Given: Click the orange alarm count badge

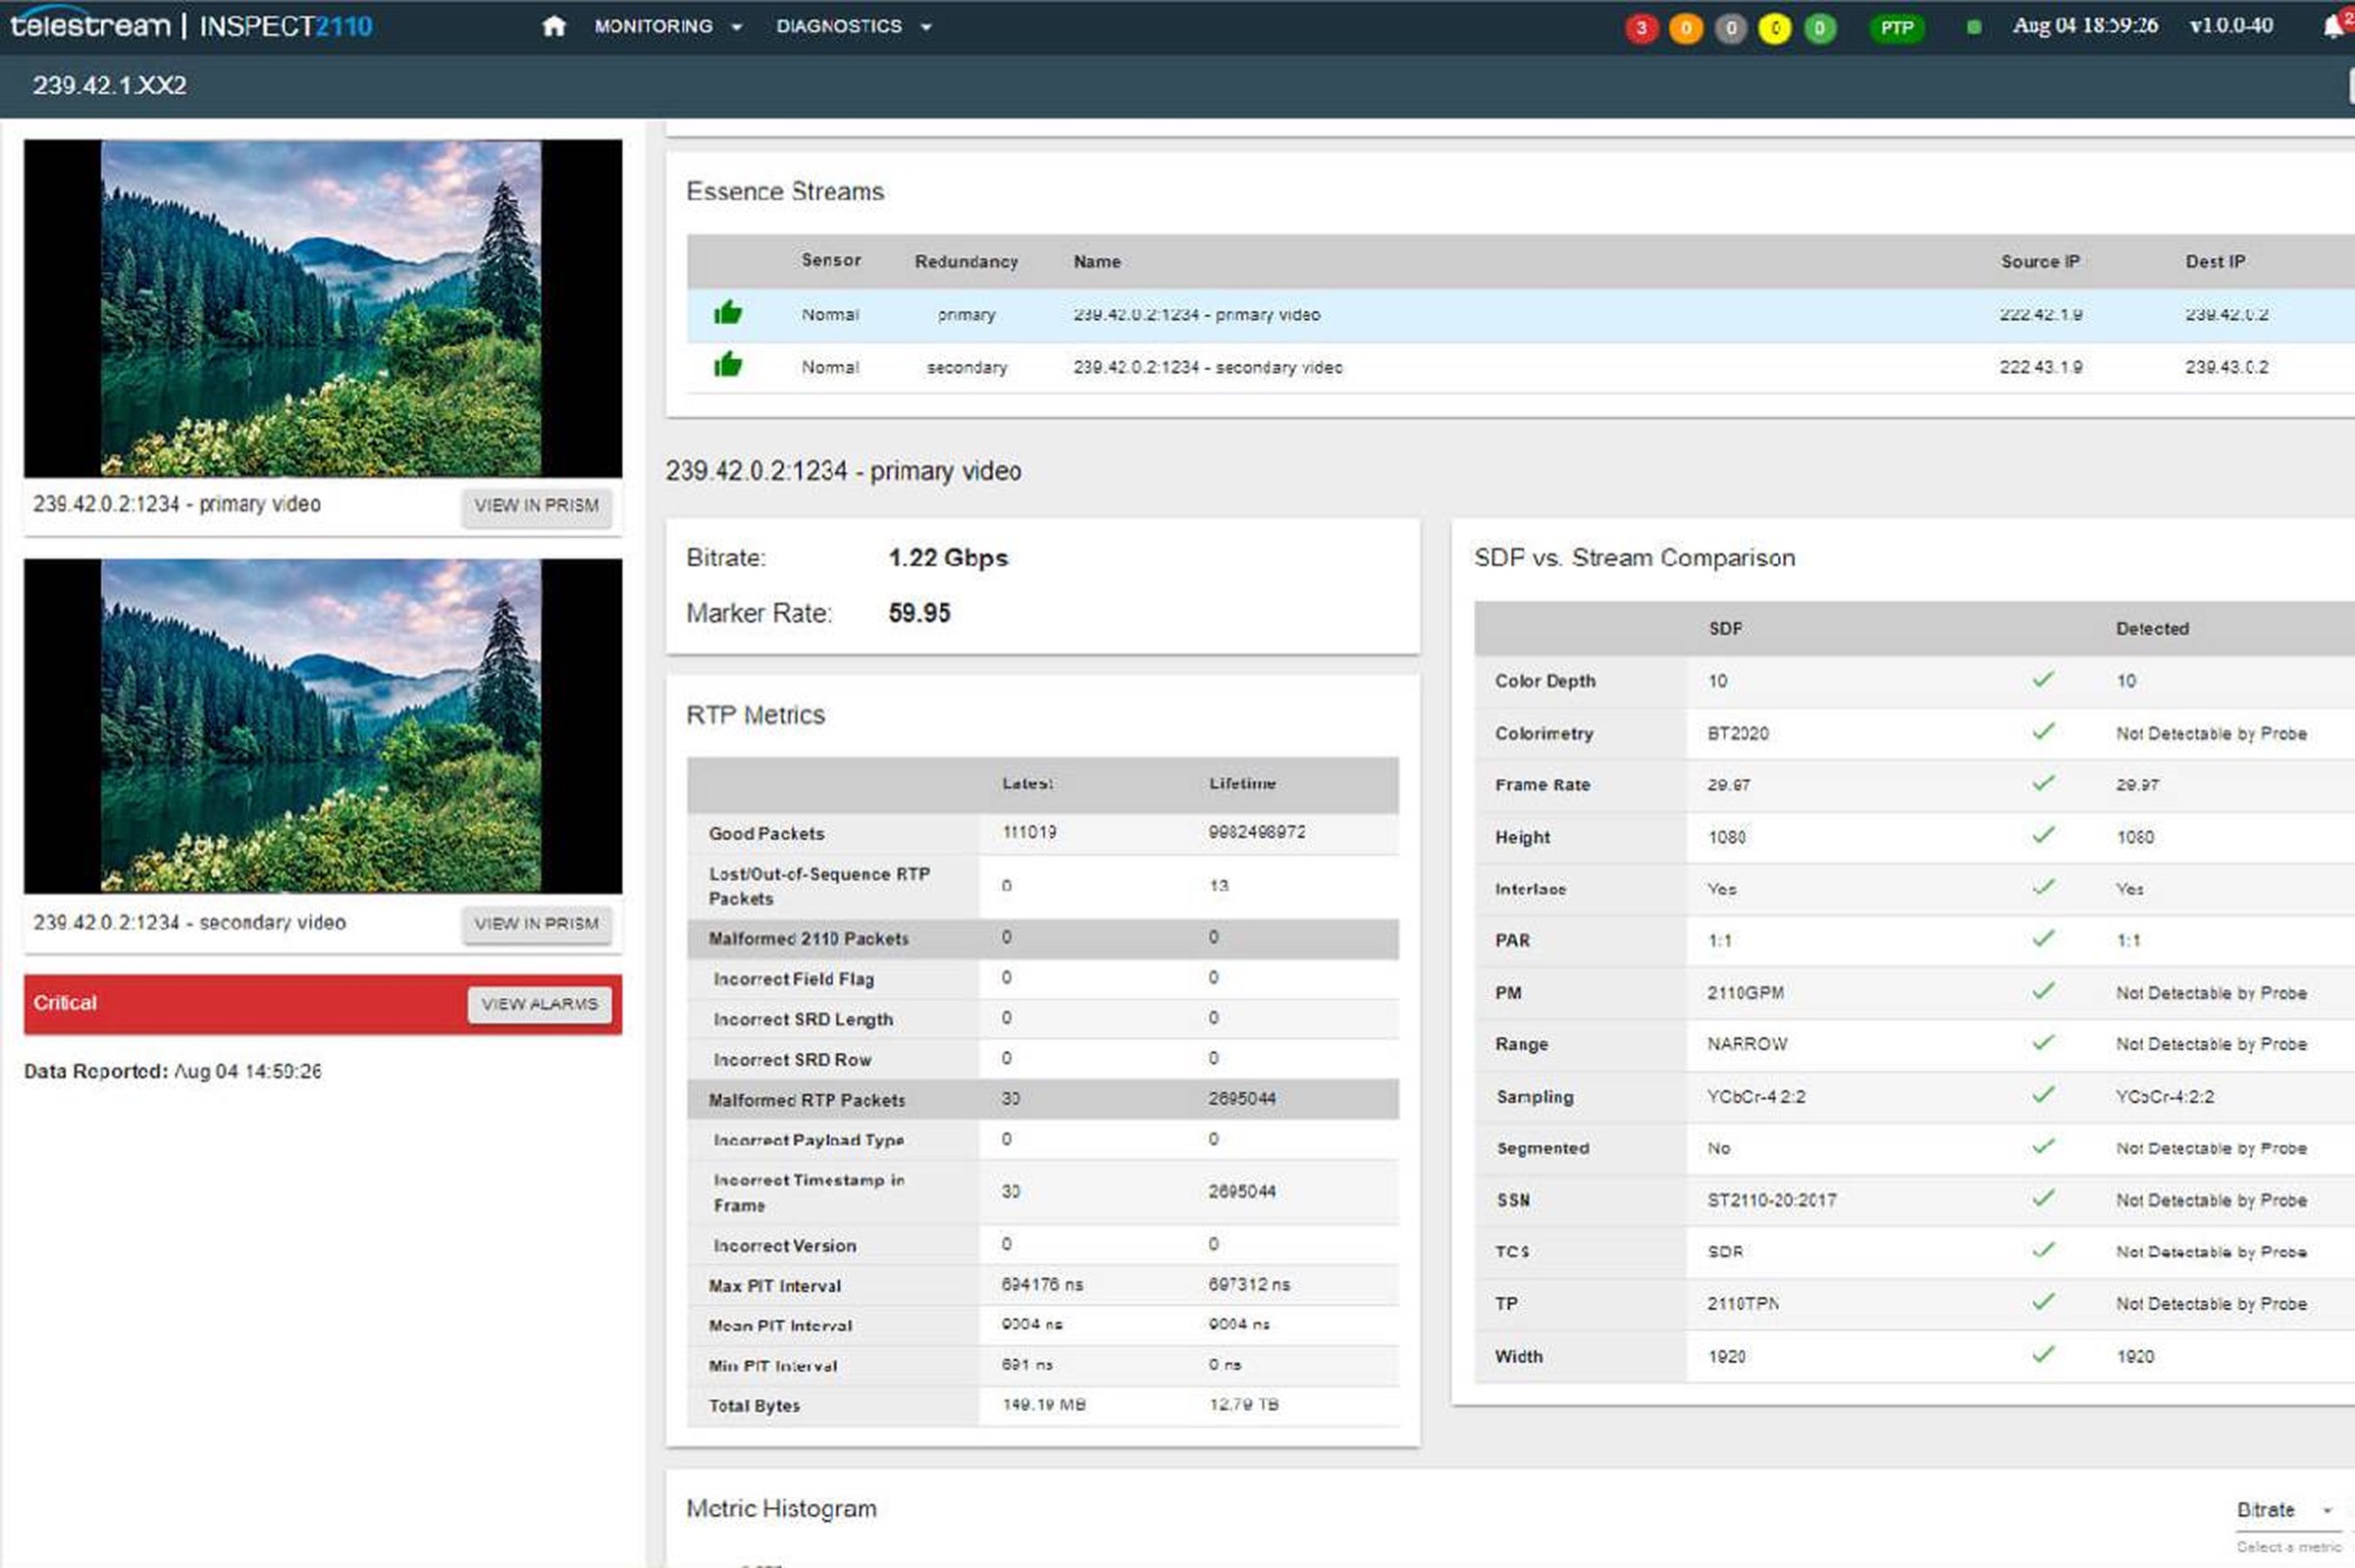Looking at the screenshot, I should pyautogui.click(x=1686, y=28).
